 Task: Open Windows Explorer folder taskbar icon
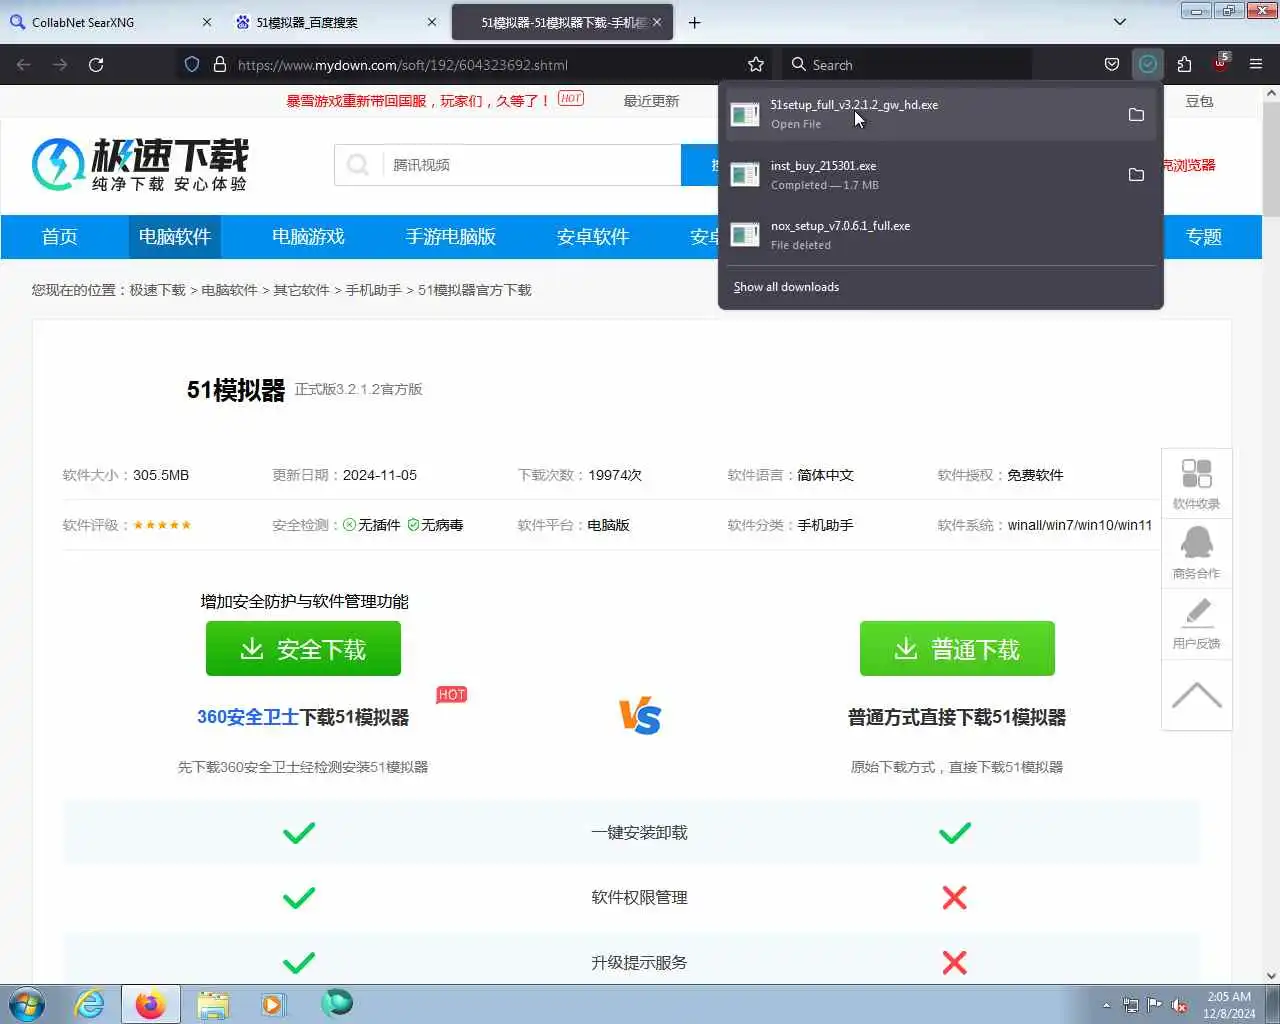point(213,1004)
